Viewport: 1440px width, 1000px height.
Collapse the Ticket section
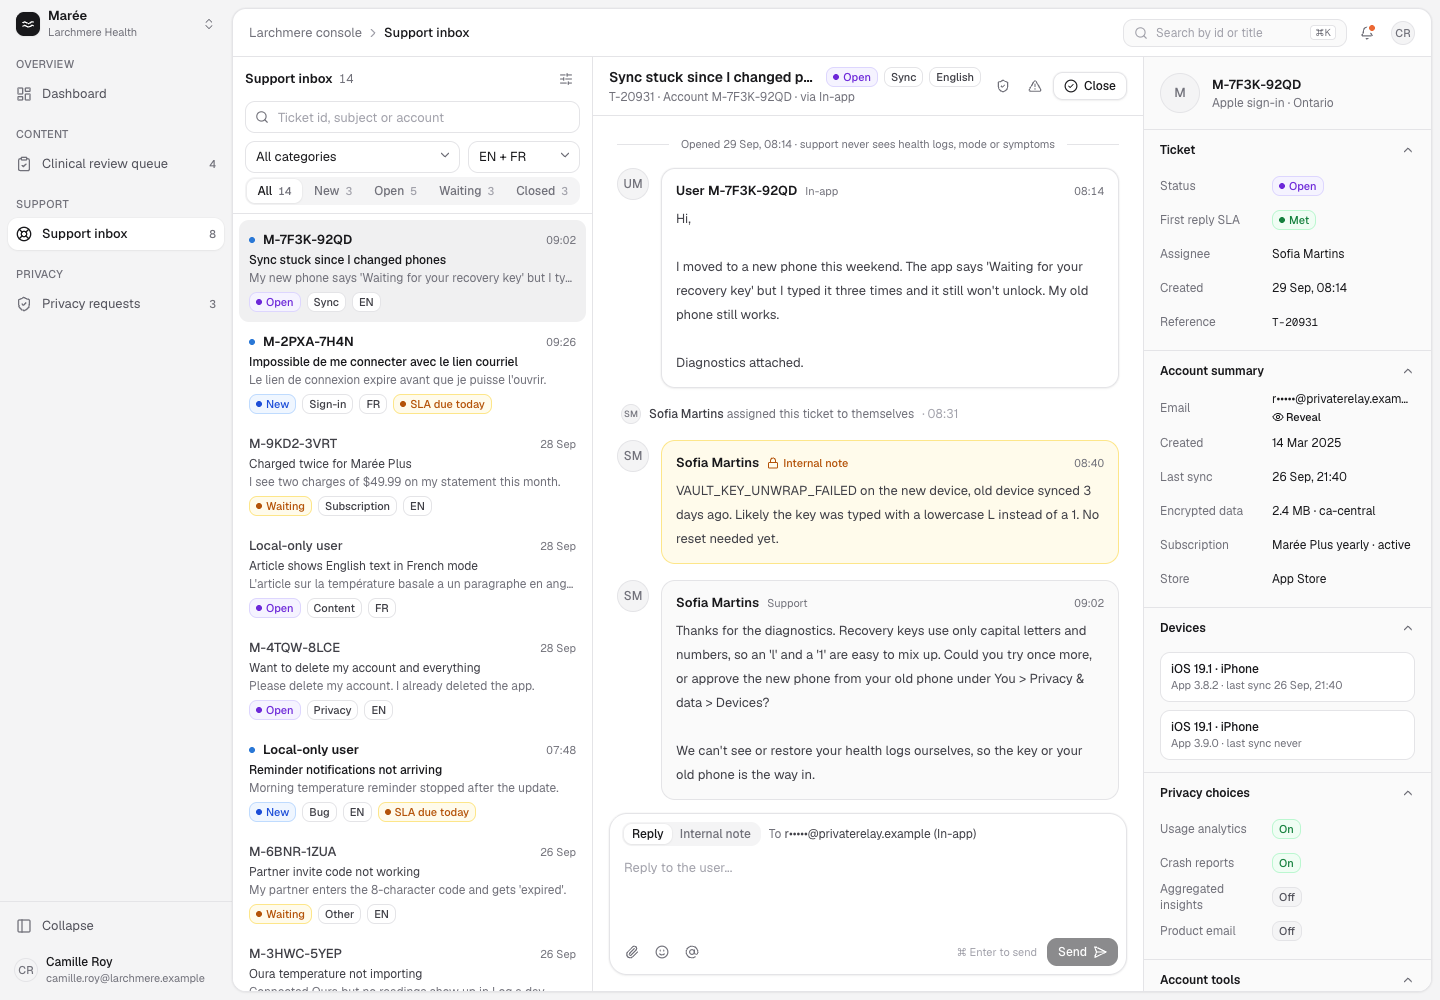pos(1408,150)
